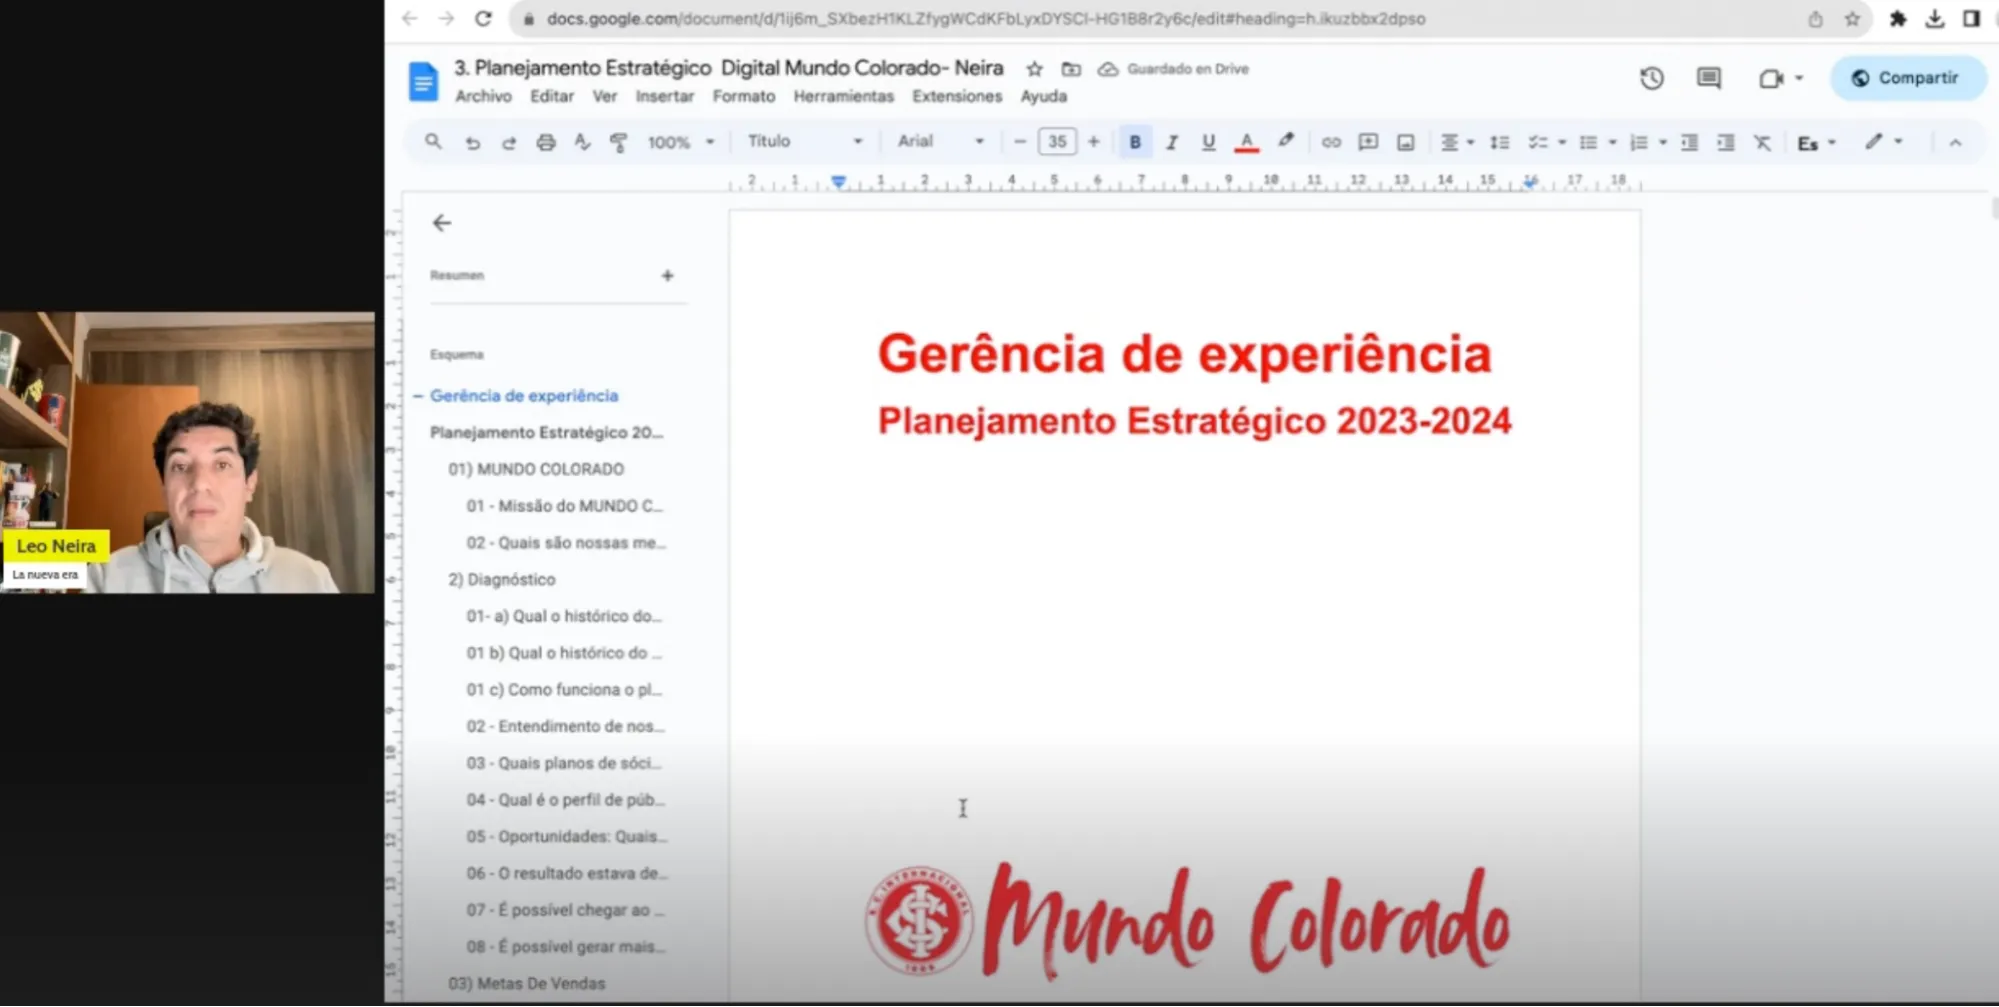
Task: Toggle bold formatting
Action: (1135, 141)
